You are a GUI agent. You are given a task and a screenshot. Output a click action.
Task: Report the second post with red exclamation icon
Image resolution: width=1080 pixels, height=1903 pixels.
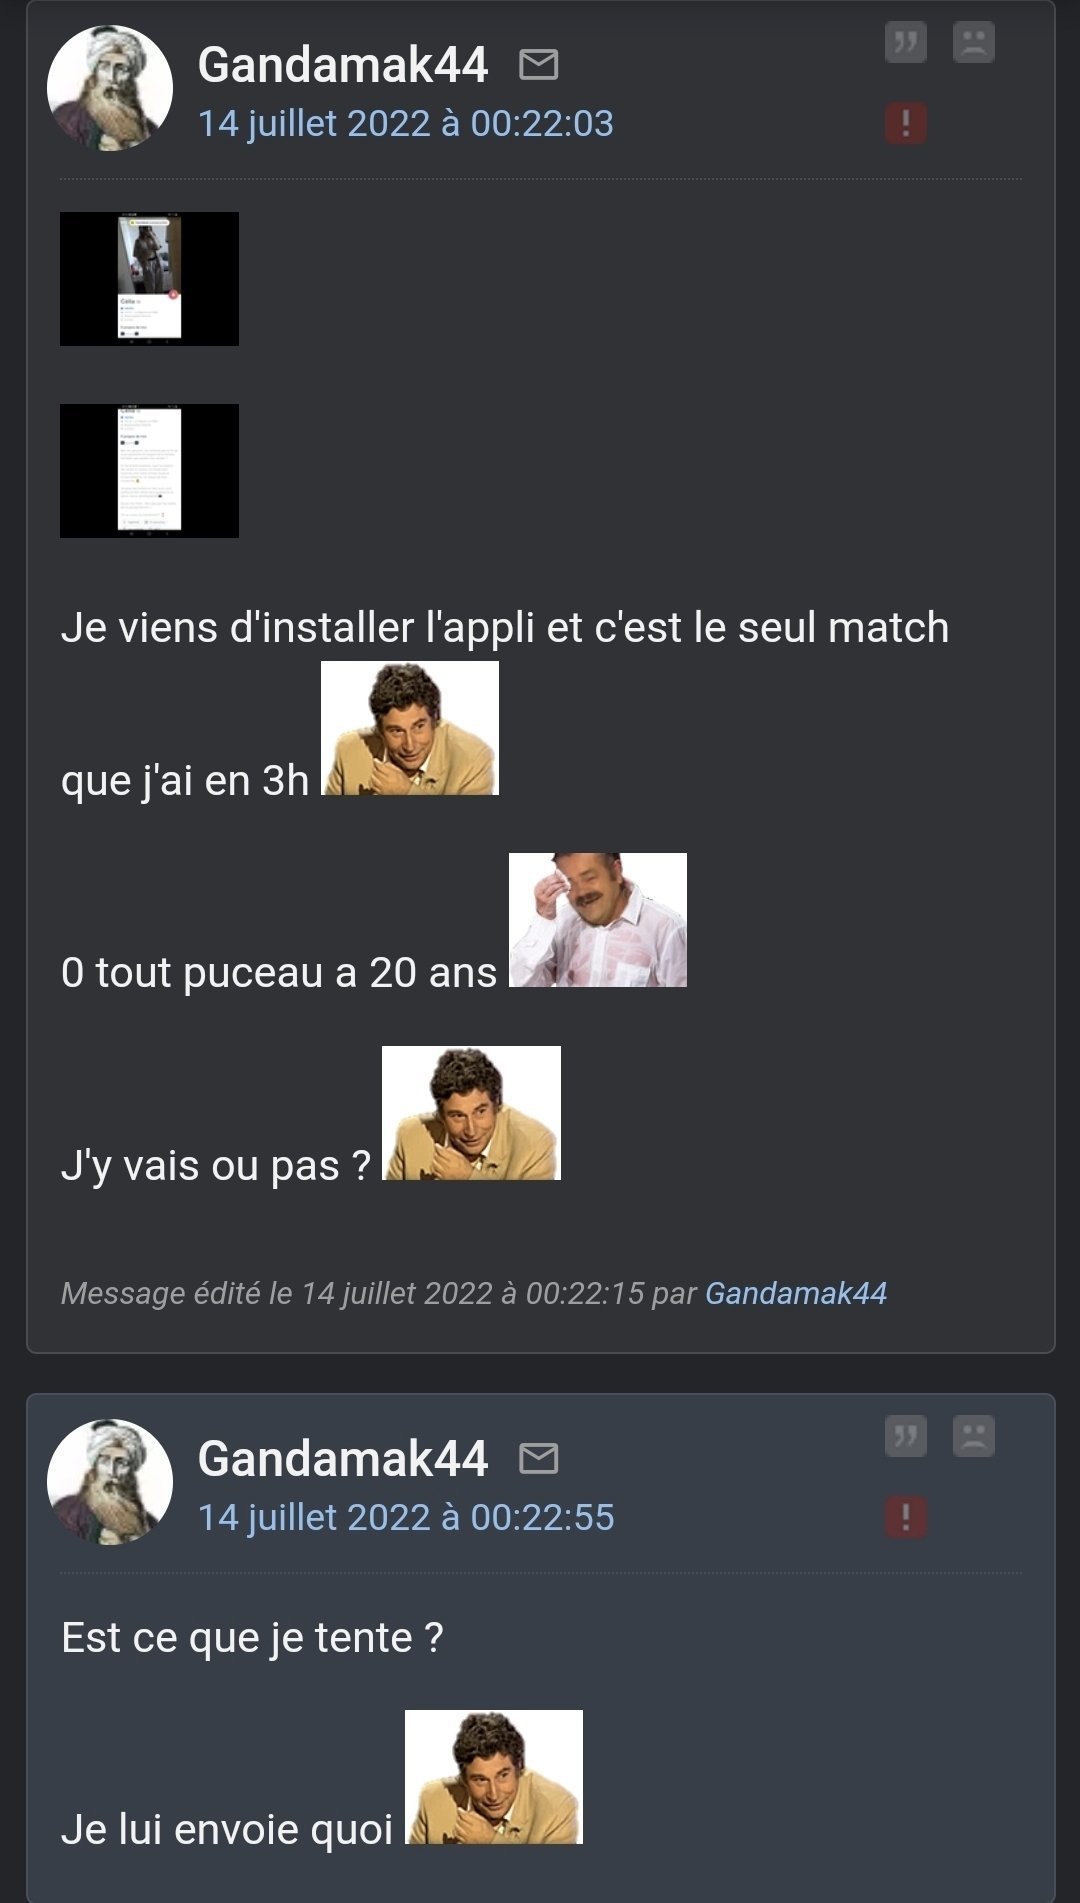[x=905, y=1517]
